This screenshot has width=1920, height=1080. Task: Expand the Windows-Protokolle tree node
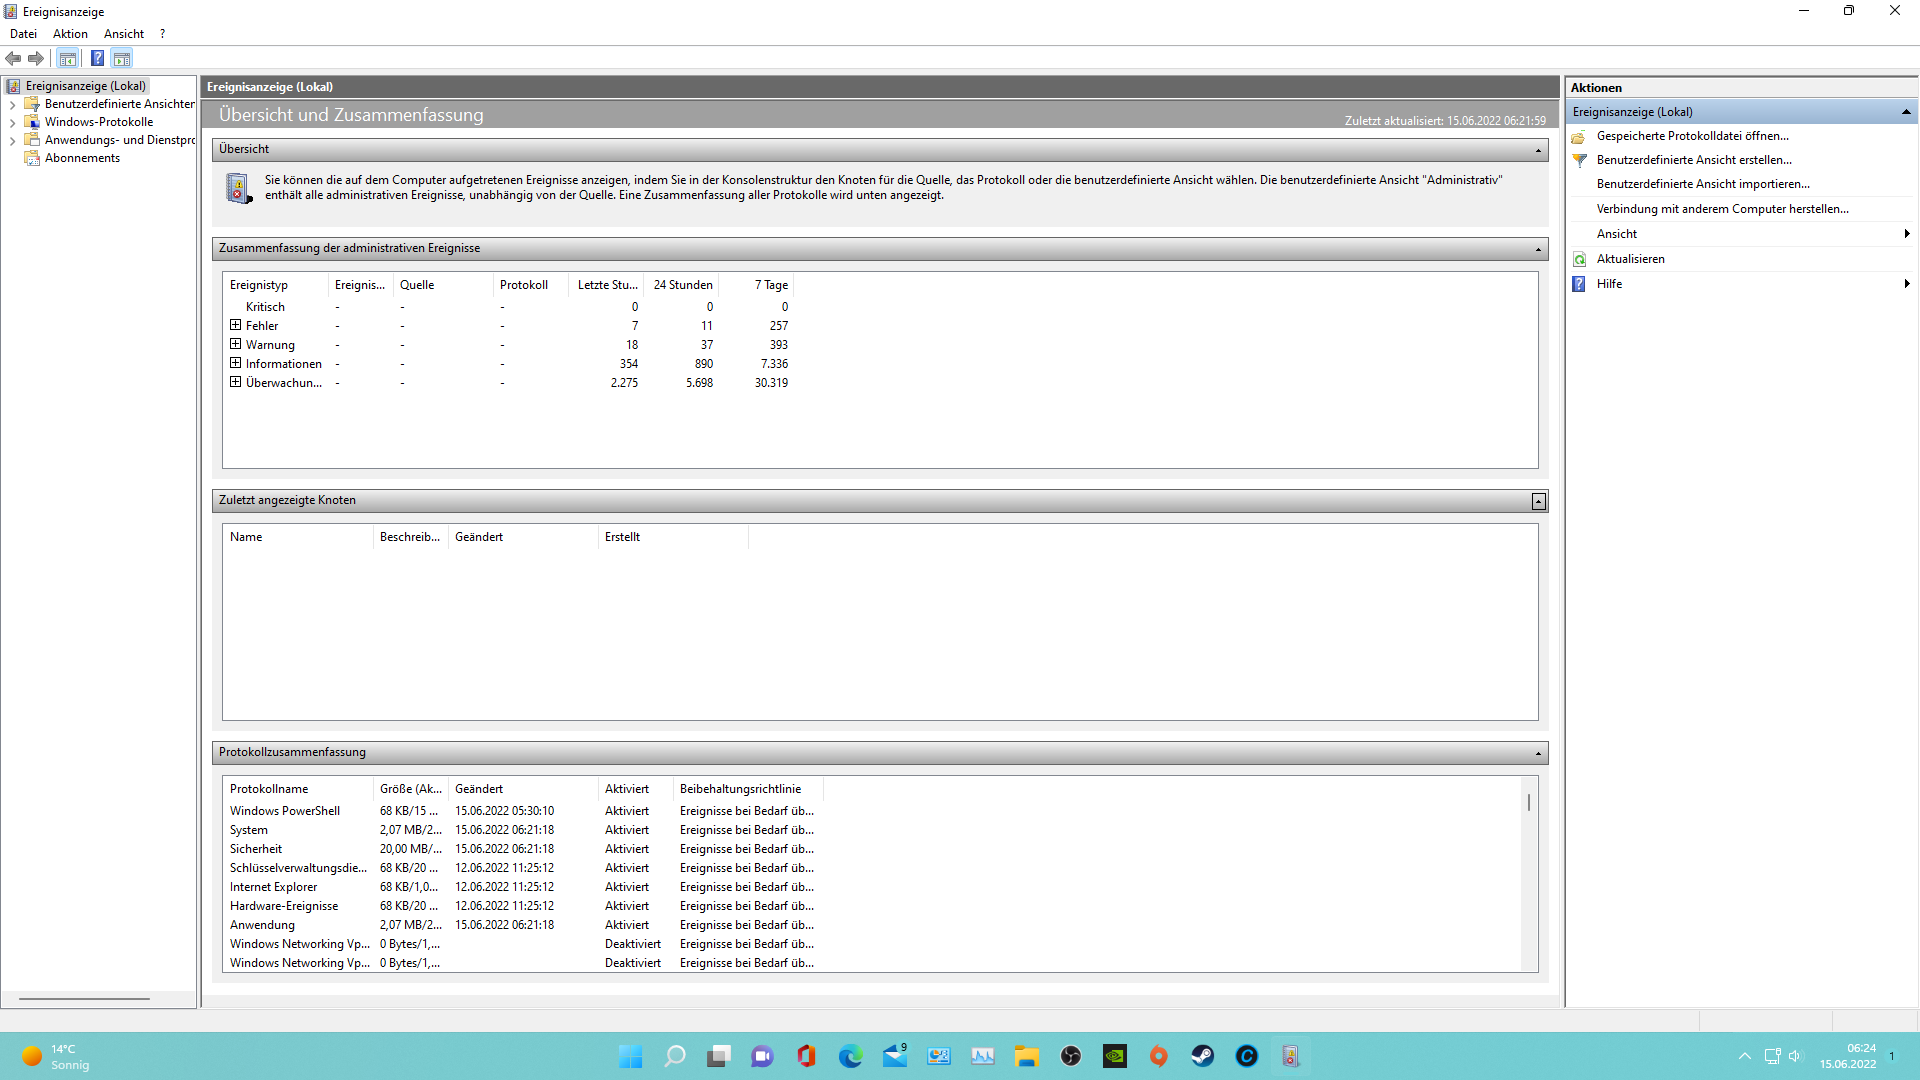[12, 123]
